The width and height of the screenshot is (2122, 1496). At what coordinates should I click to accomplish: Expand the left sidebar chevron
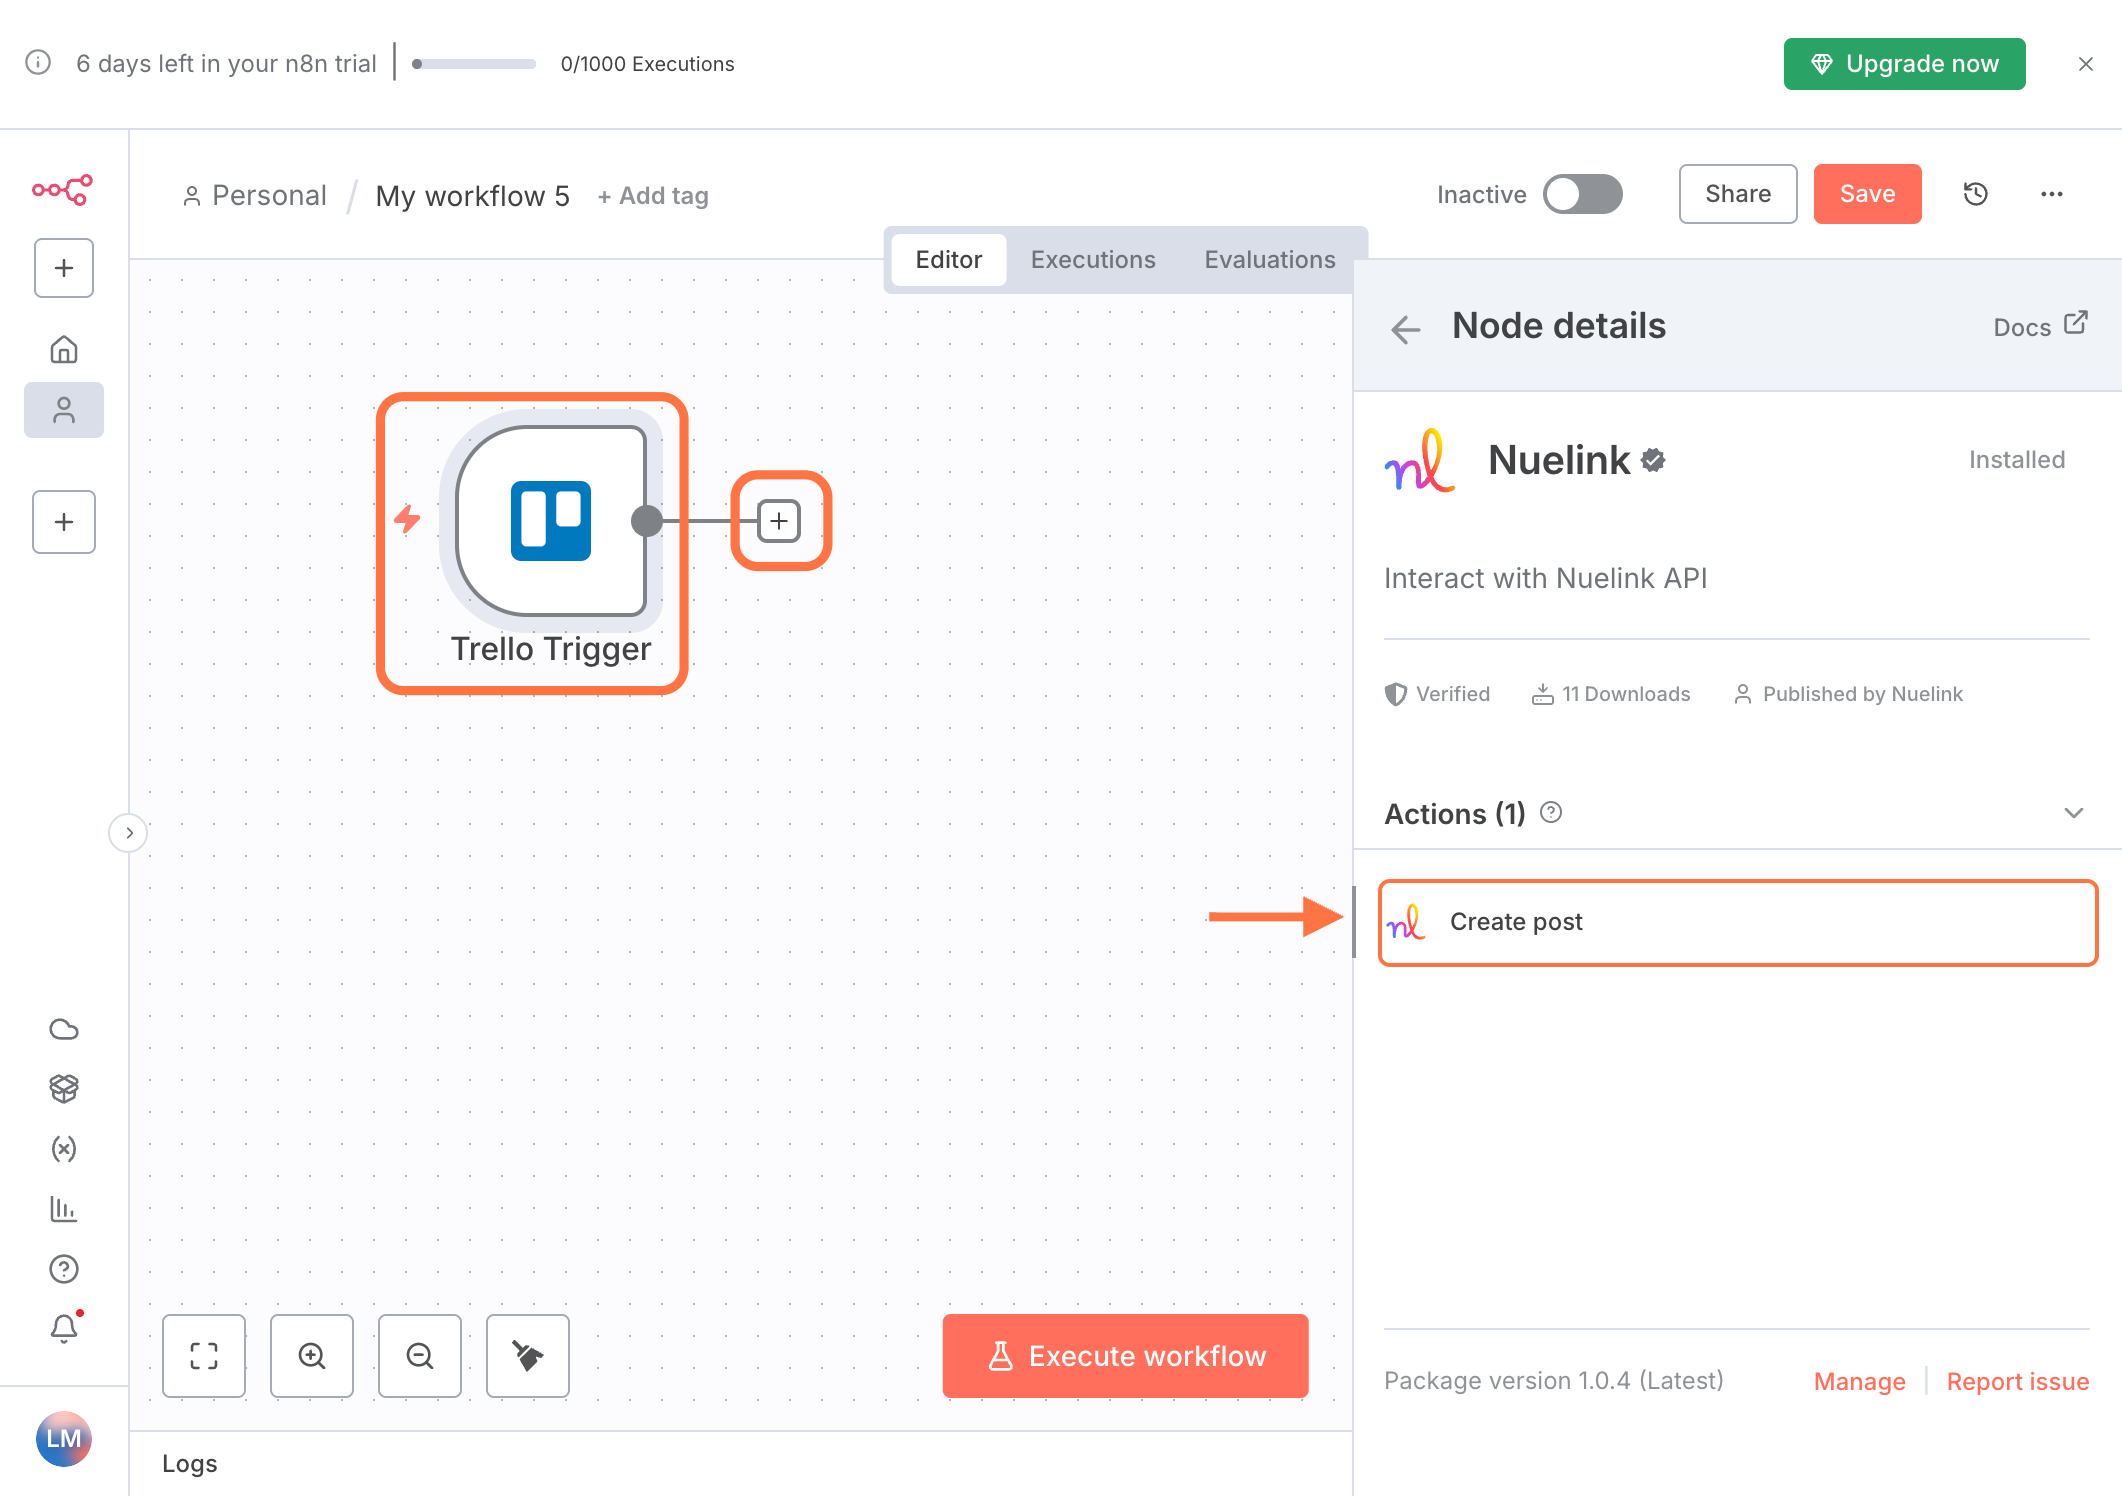point(129,833)
